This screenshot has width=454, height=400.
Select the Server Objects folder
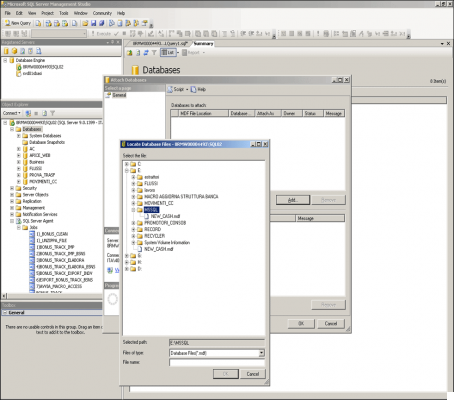[x=35, y=195]
